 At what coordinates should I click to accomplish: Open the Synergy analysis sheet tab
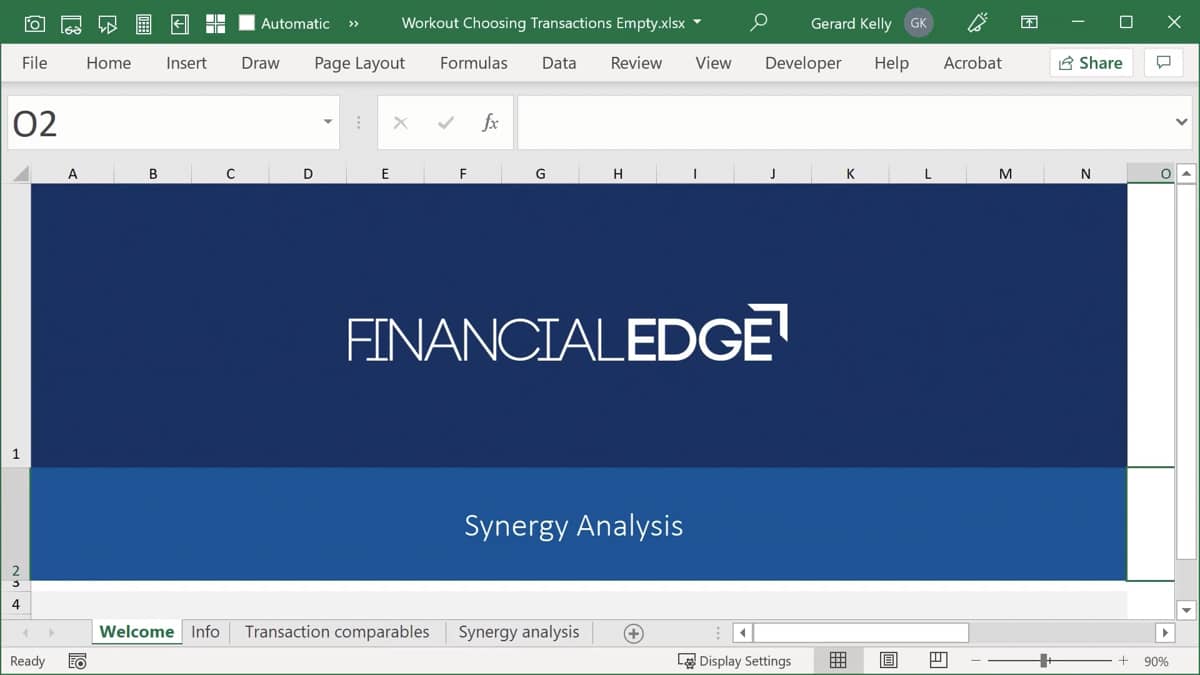click(x=519, y=632)
